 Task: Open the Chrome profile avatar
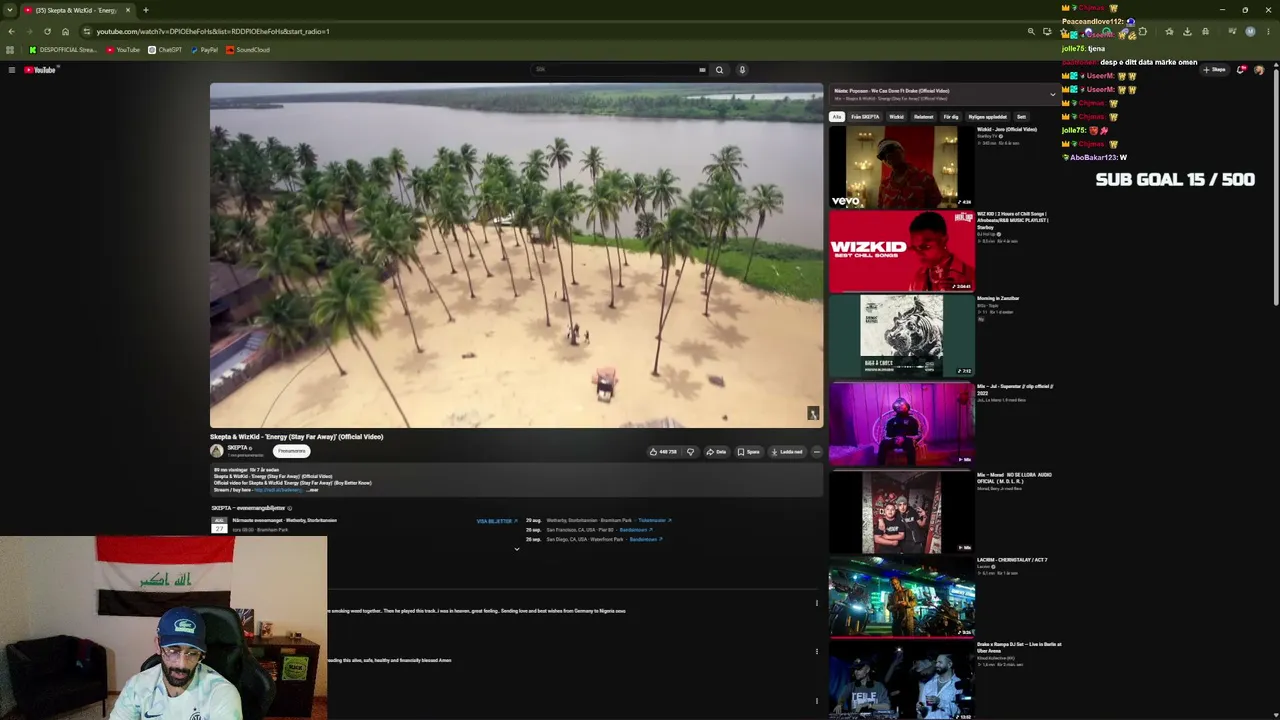click(1250, 31)
